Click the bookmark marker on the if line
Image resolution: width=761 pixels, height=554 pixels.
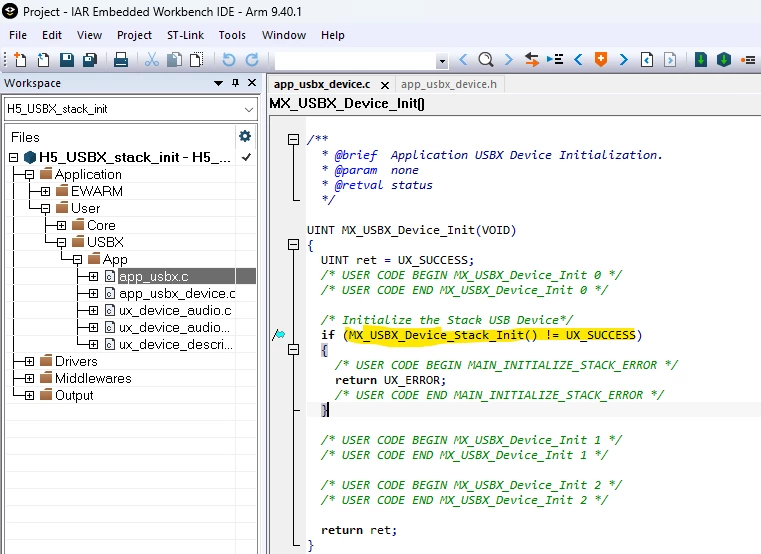[x=279, y=335]
